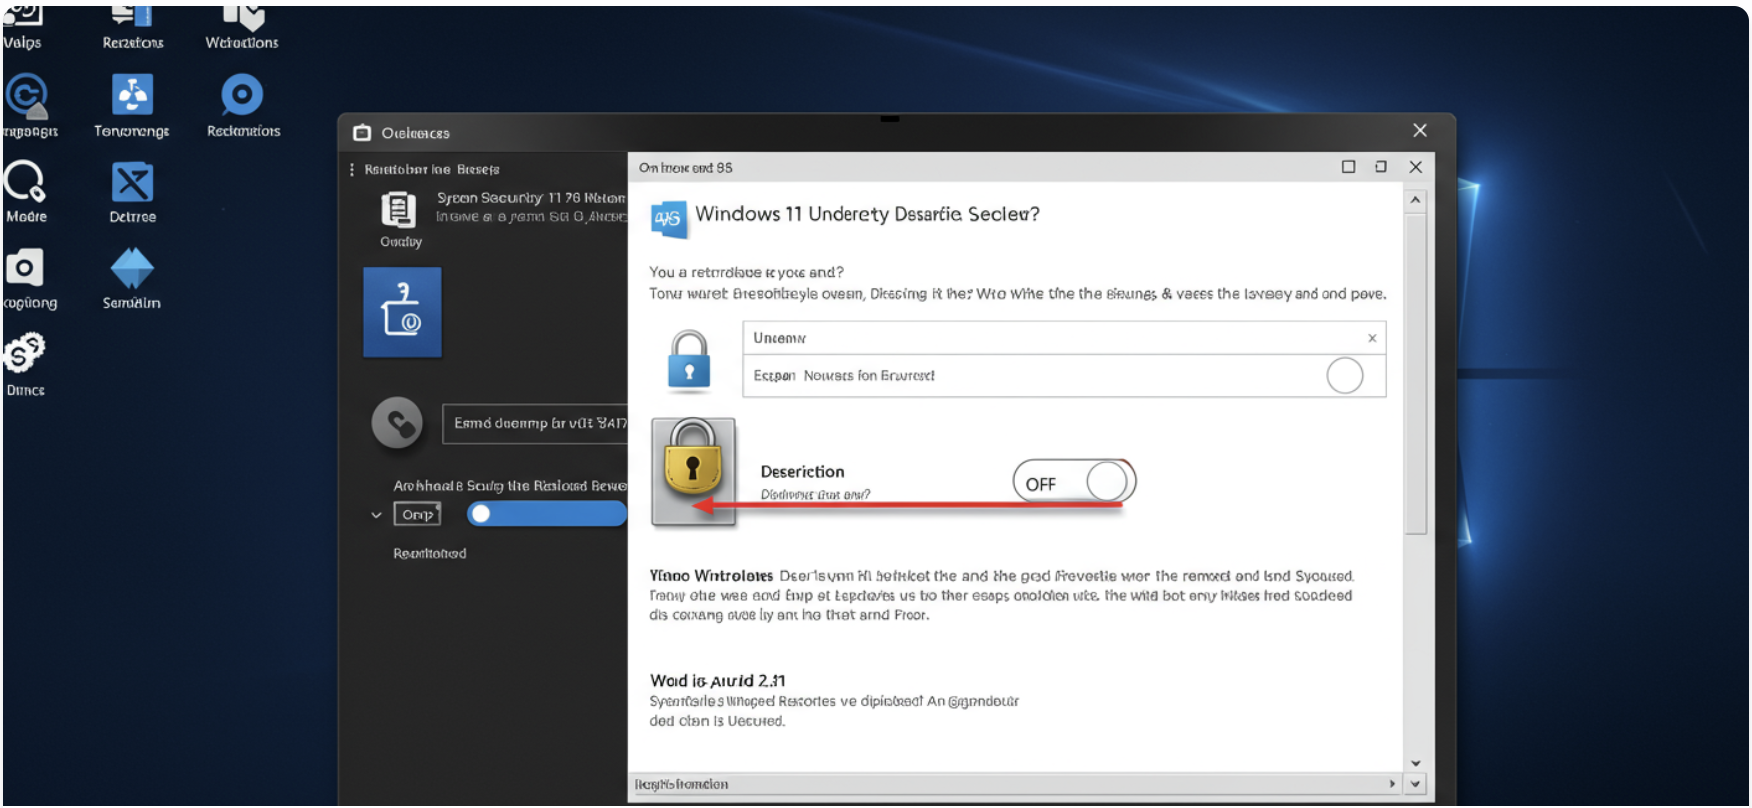Viewport: 1752px width, 808px height.
Task: Click the vertical scrollbar thumb
Action: [x=1415, y=372]
